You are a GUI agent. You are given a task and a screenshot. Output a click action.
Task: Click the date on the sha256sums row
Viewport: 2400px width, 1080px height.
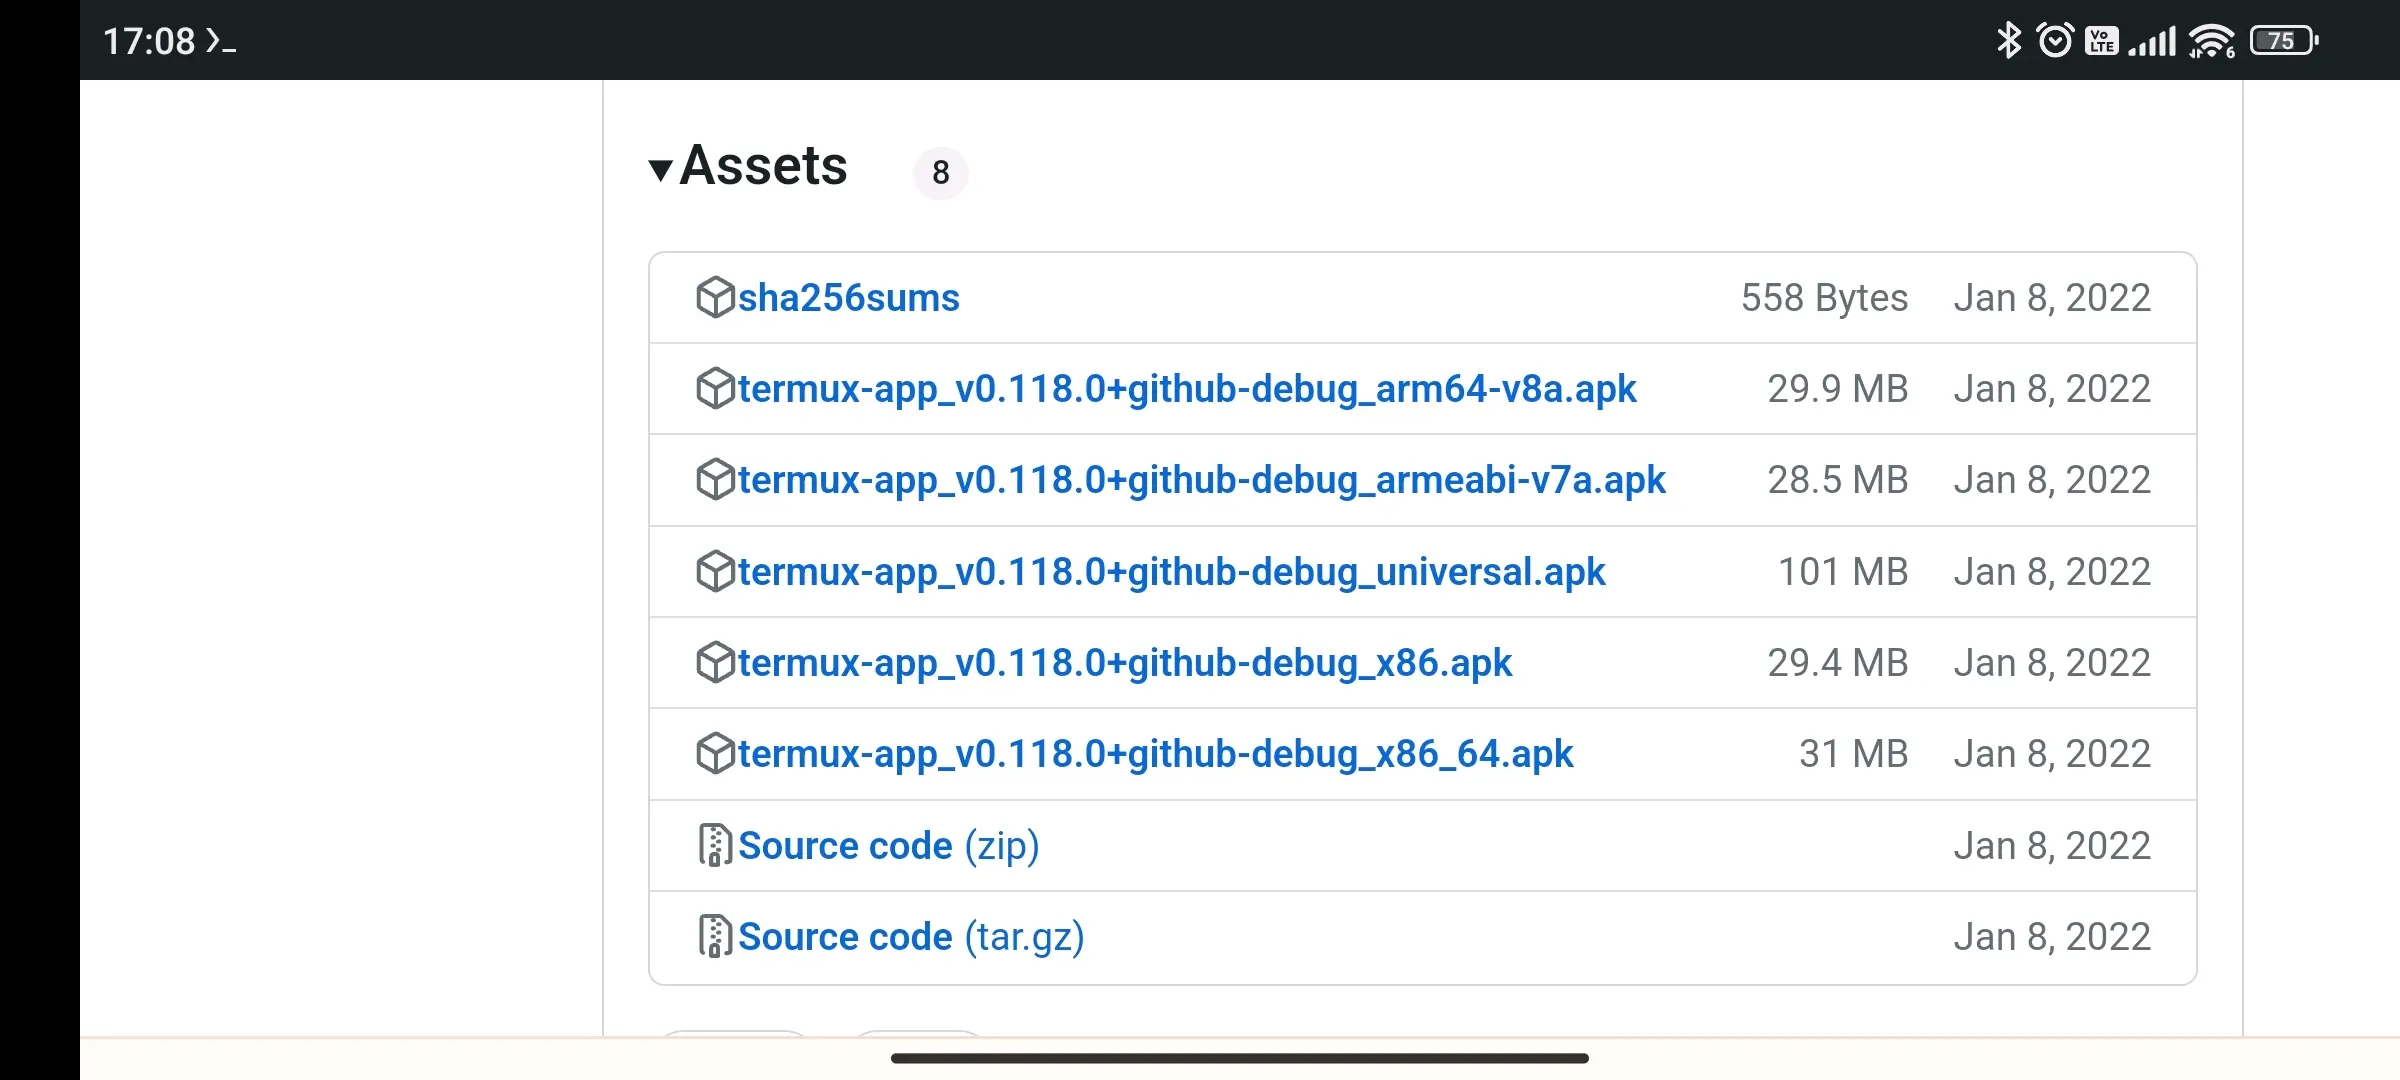[x=2052, y=298]
